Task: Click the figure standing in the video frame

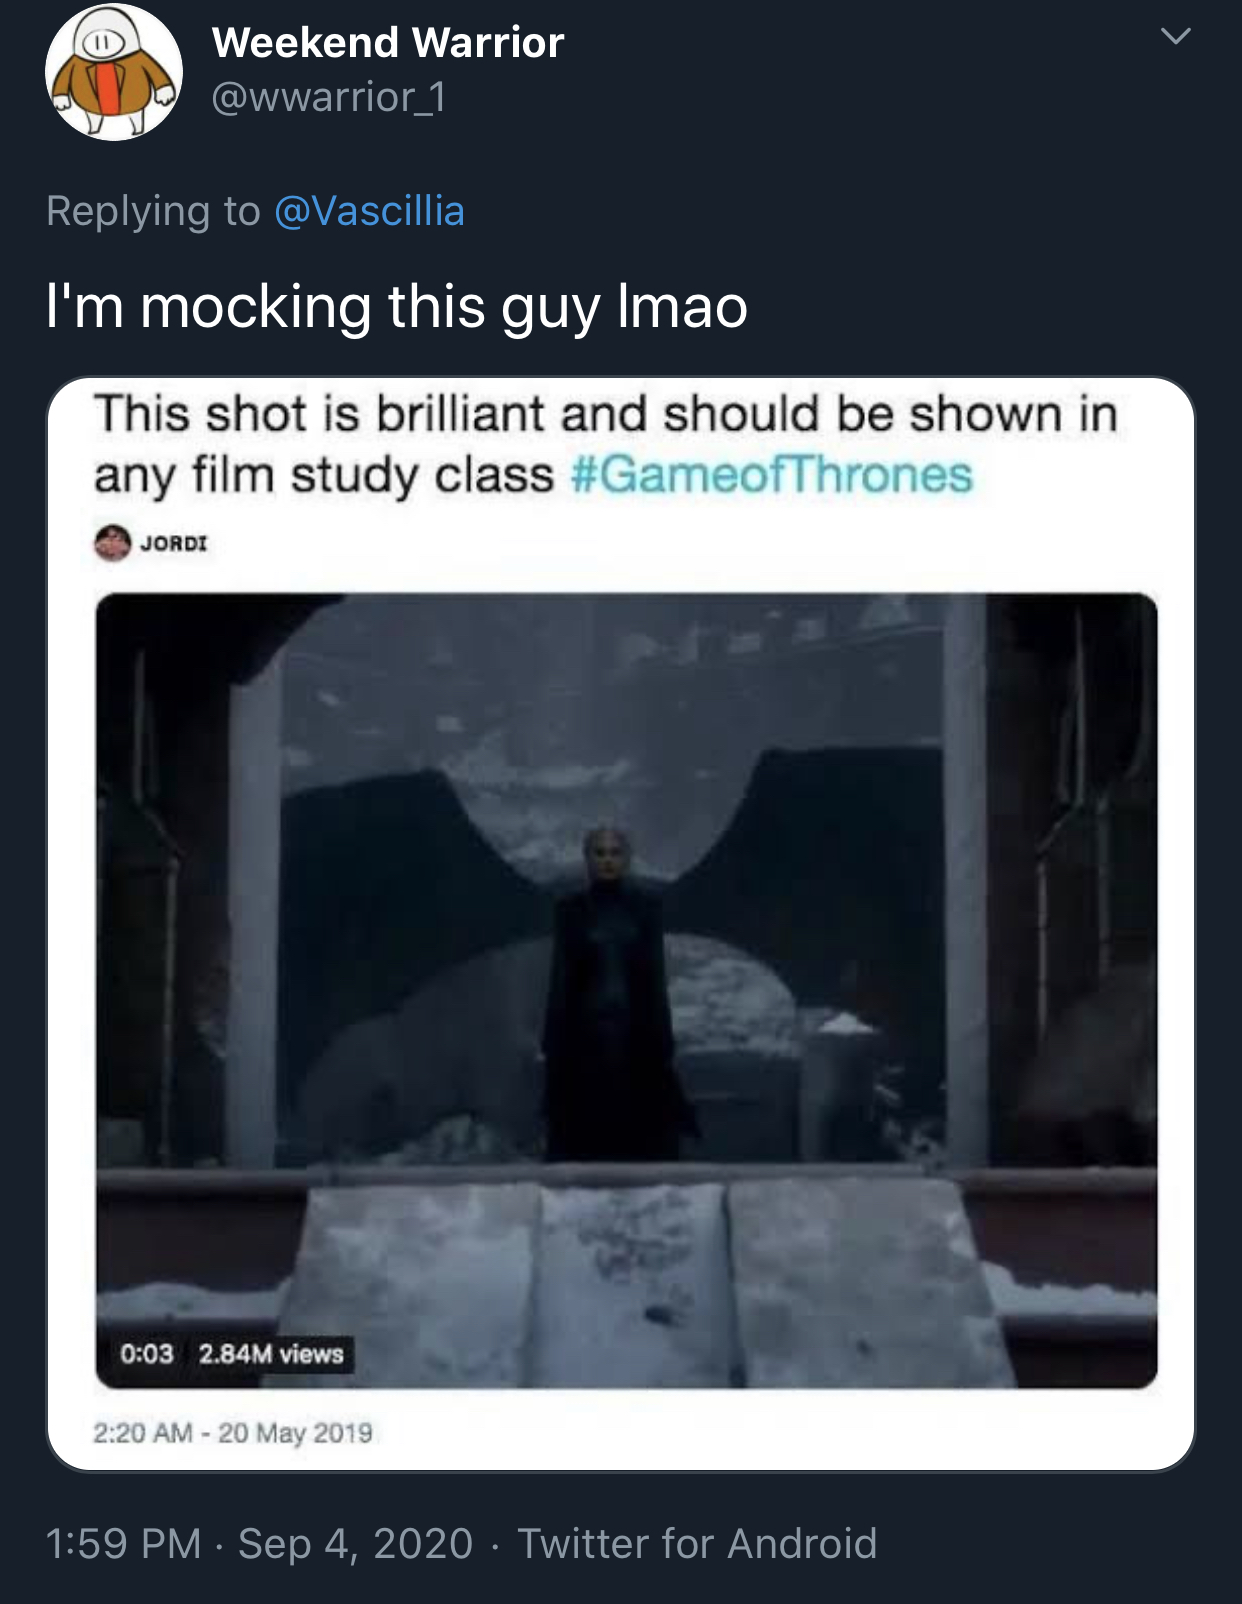Action: pyautogui.click(x=613, y=995)
